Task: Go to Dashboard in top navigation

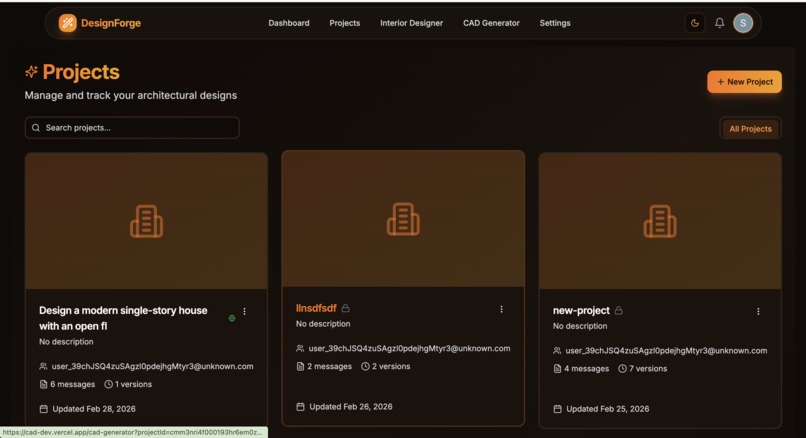Action: pyautogui.click(x=289, y=23)
